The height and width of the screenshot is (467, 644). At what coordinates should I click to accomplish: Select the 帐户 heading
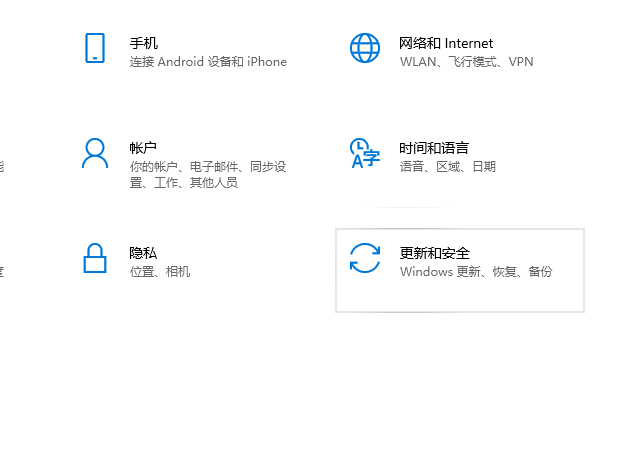[143, 148]
